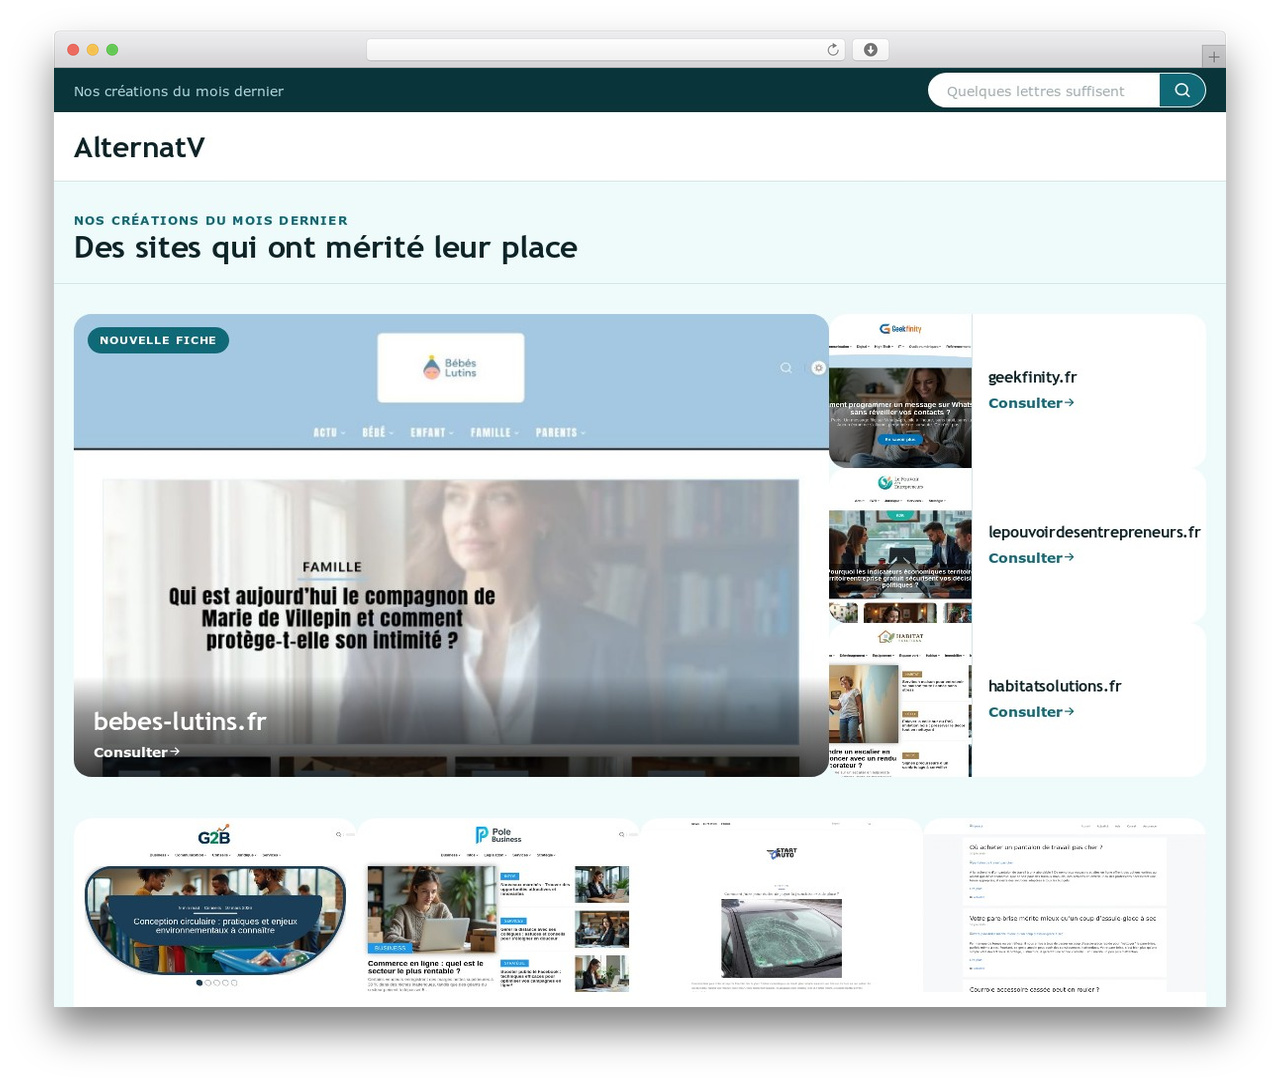
Task: Click the 'Des sites qui ont mérité leur place' heading
Action: pos(325,247)
